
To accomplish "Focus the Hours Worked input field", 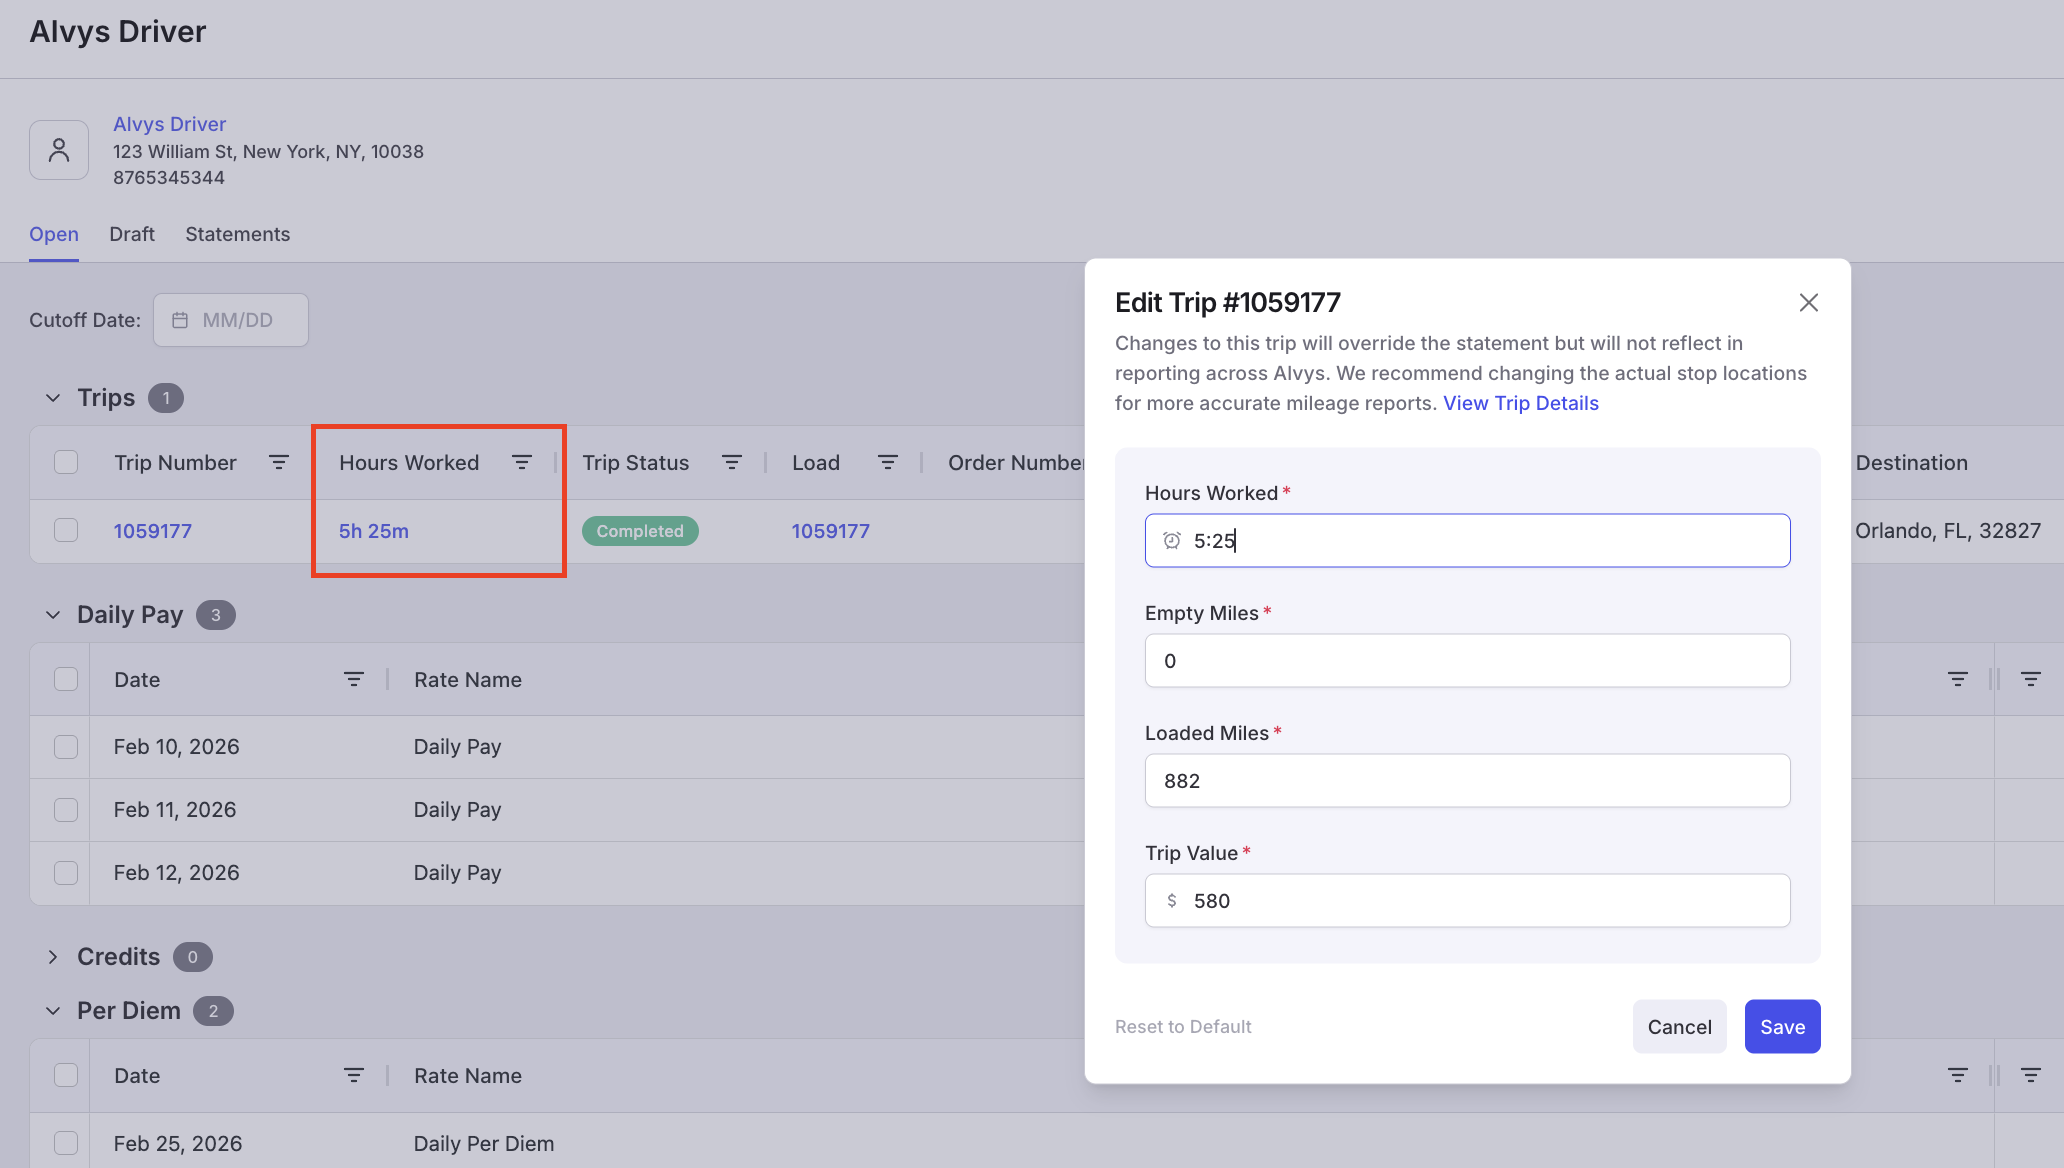I will [x=1467, y=540].
